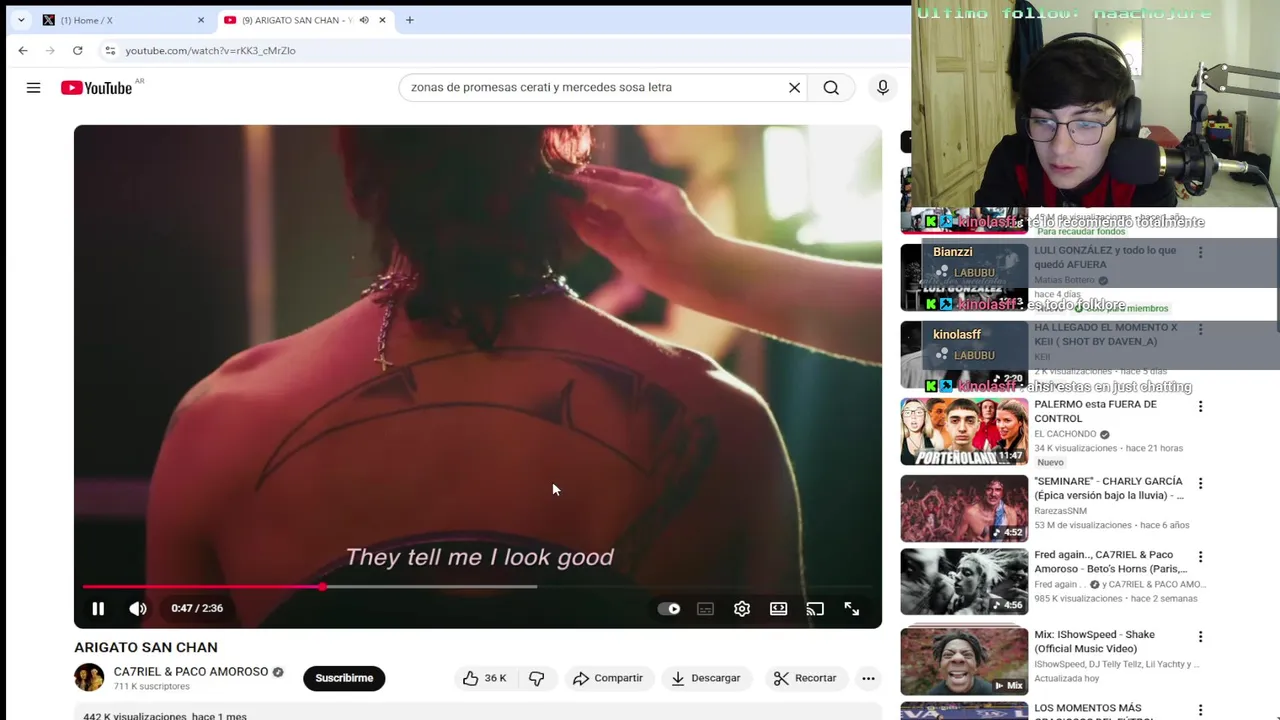The width and height of the screenshot is (1280, 720).
Task: Click the 0:47 / 2:36 time display
Action: (197, 608)
